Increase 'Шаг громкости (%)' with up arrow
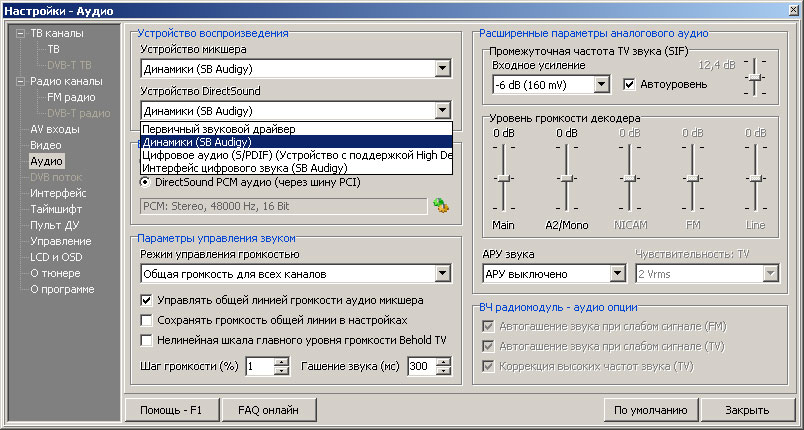Screen dimensions: 804x430 [x=282, y=362]
